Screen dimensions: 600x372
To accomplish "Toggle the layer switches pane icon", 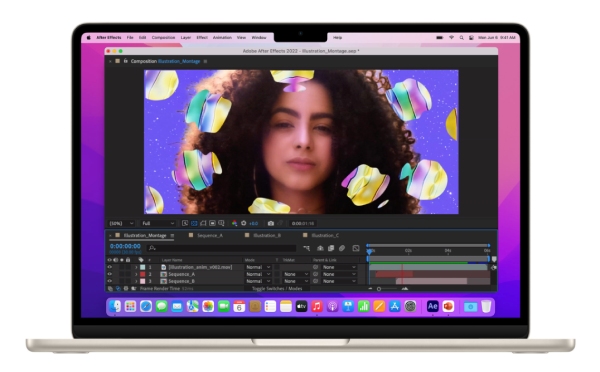I will tap(110, 289).
